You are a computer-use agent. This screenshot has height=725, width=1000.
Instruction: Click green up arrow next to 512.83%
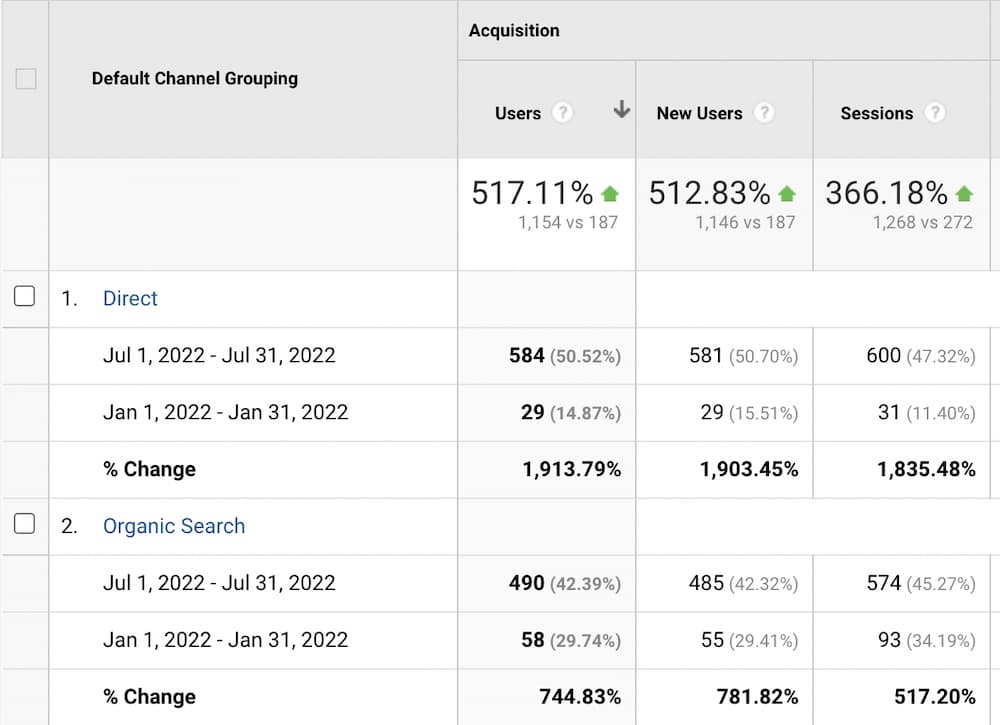coord(787,193)
